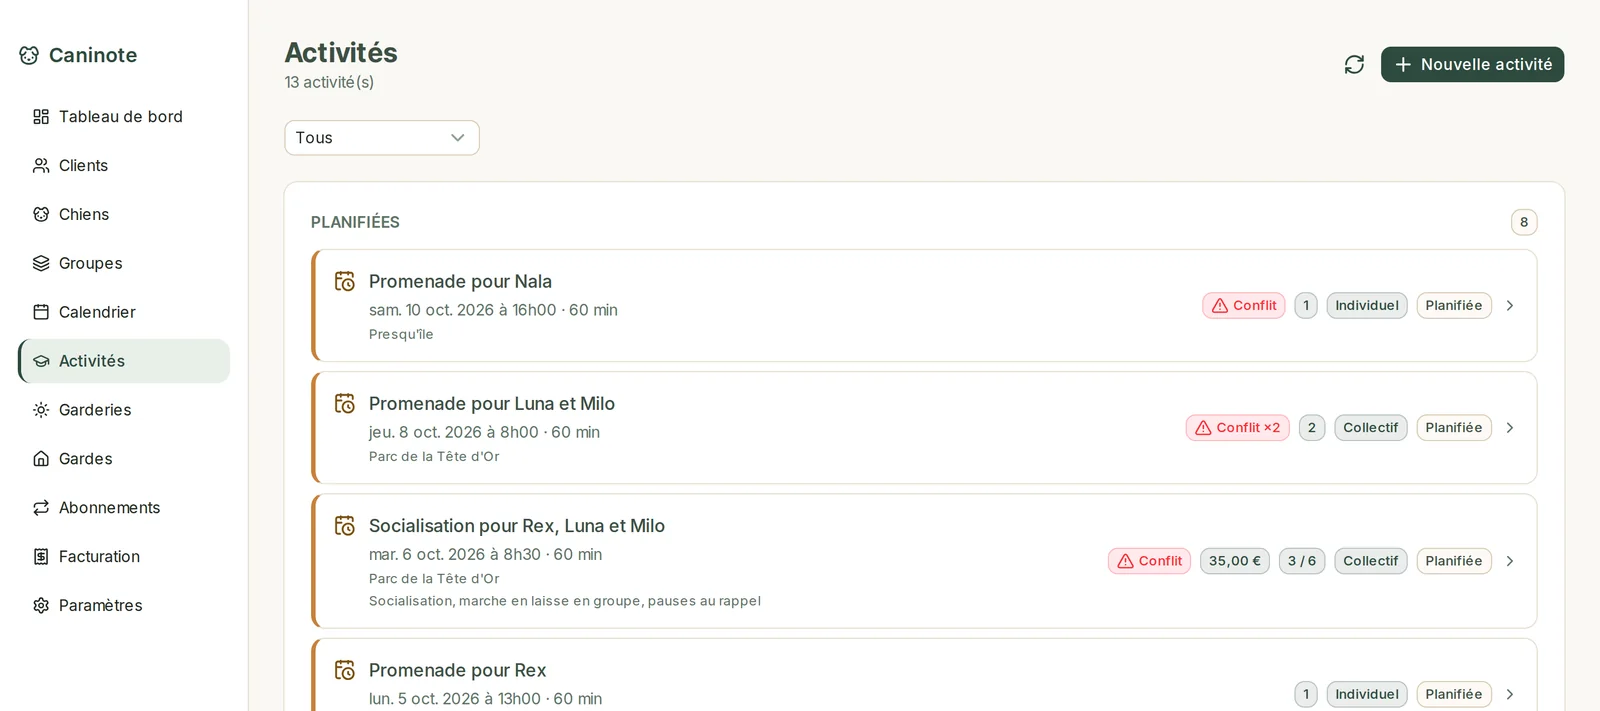Image resolution: width=1600 pixels, height=711 pixels.
Task: Click the 3 / 6 participants tag
Action: click(1302, 561)
